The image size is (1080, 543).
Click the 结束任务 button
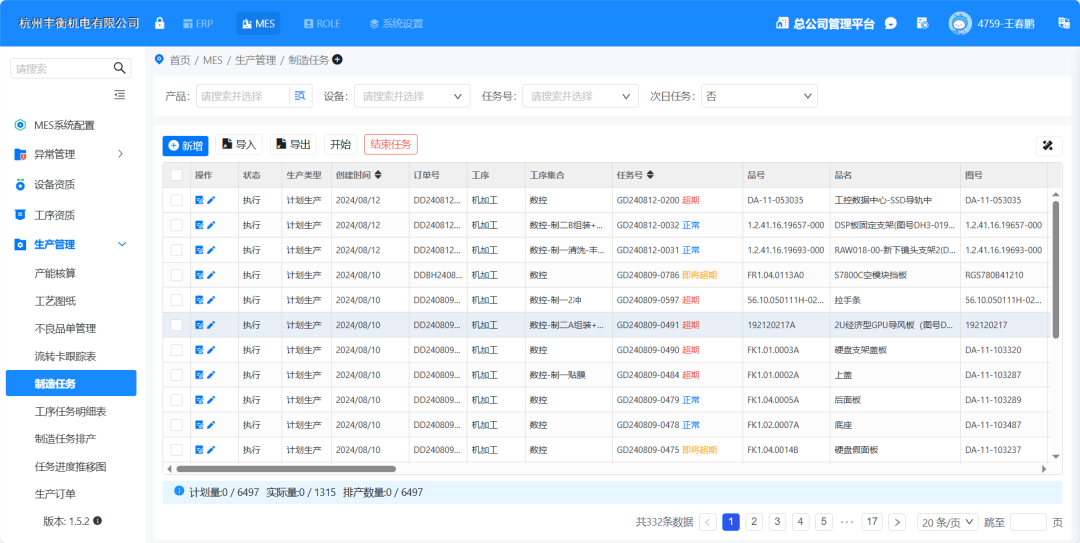pos(390,144)
